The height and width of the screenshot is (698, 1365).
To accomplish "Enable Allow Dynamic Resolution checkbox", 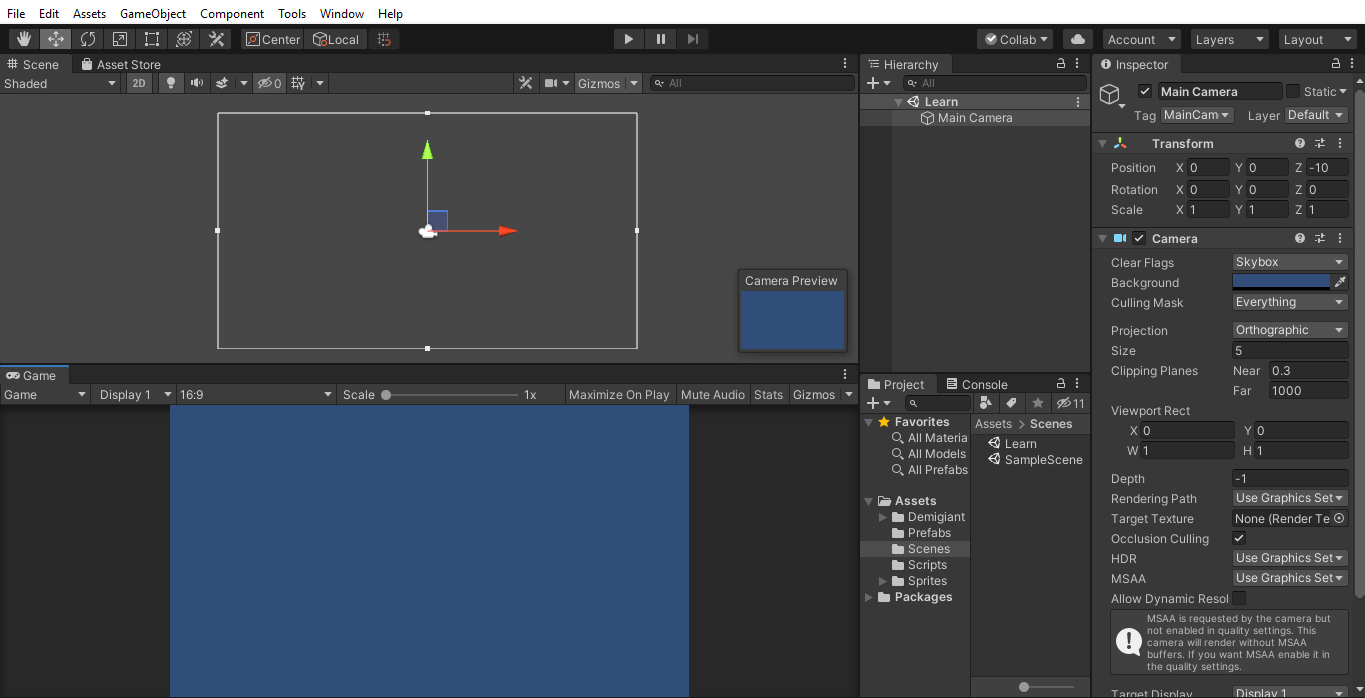I will pyautogui.click(x=1239, y=598).
